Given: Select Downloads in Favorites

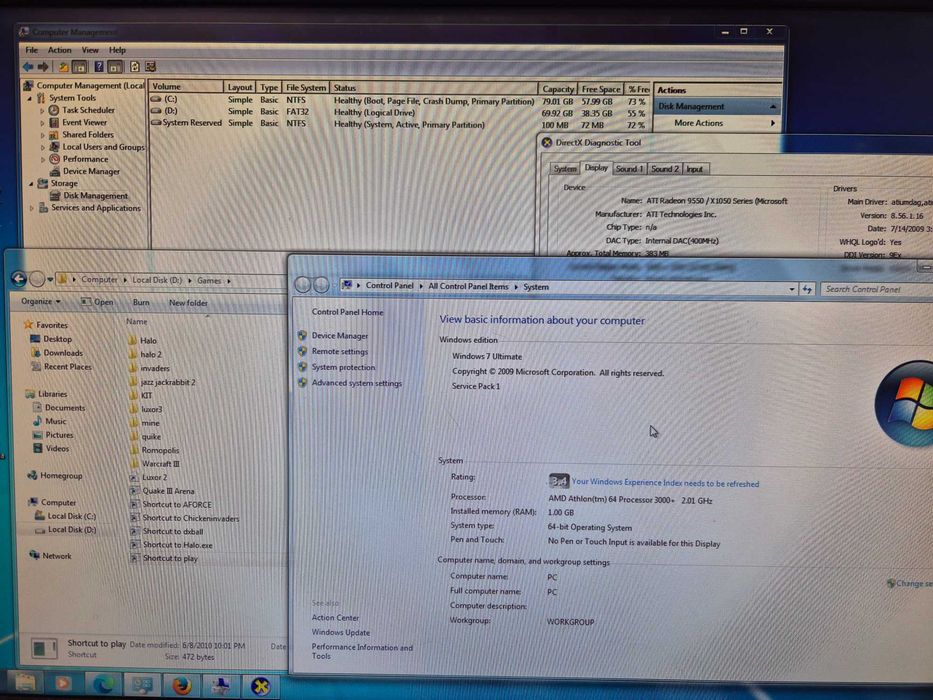Looking at the screenshot, I should click(x=62, y=352).
